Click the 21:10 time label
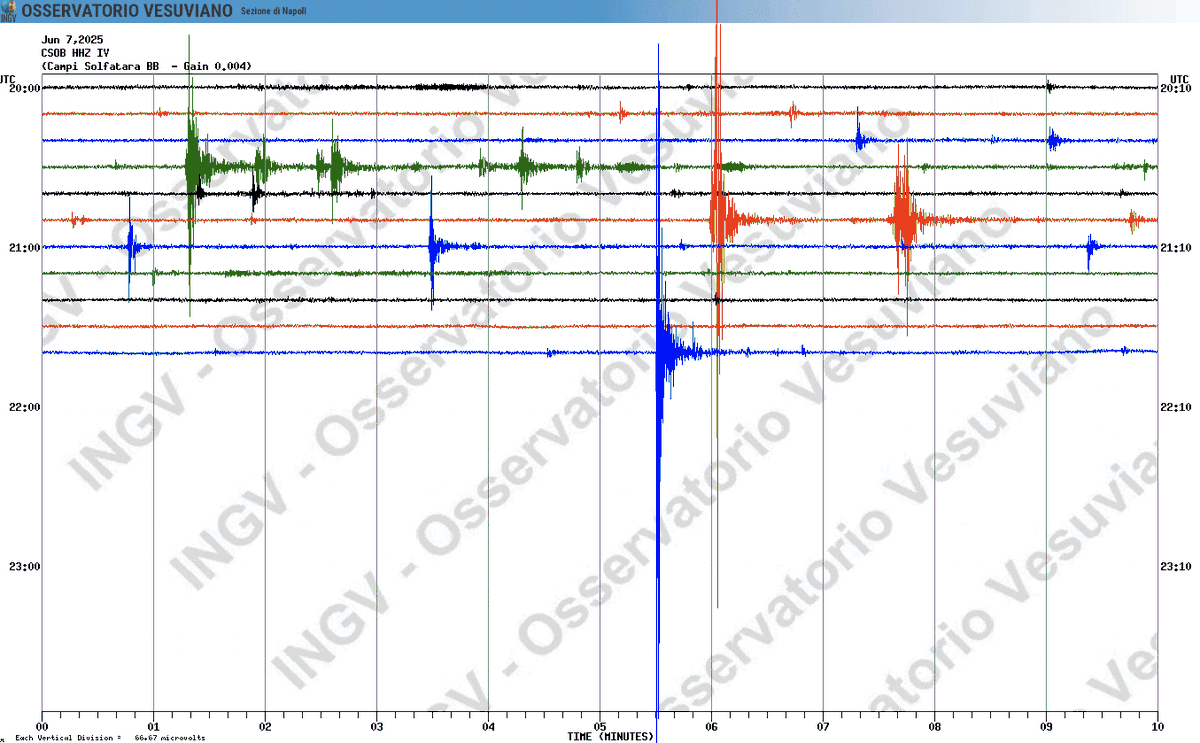The height and width of the screenshot is (743, 1200). [x=1177, y=247]
